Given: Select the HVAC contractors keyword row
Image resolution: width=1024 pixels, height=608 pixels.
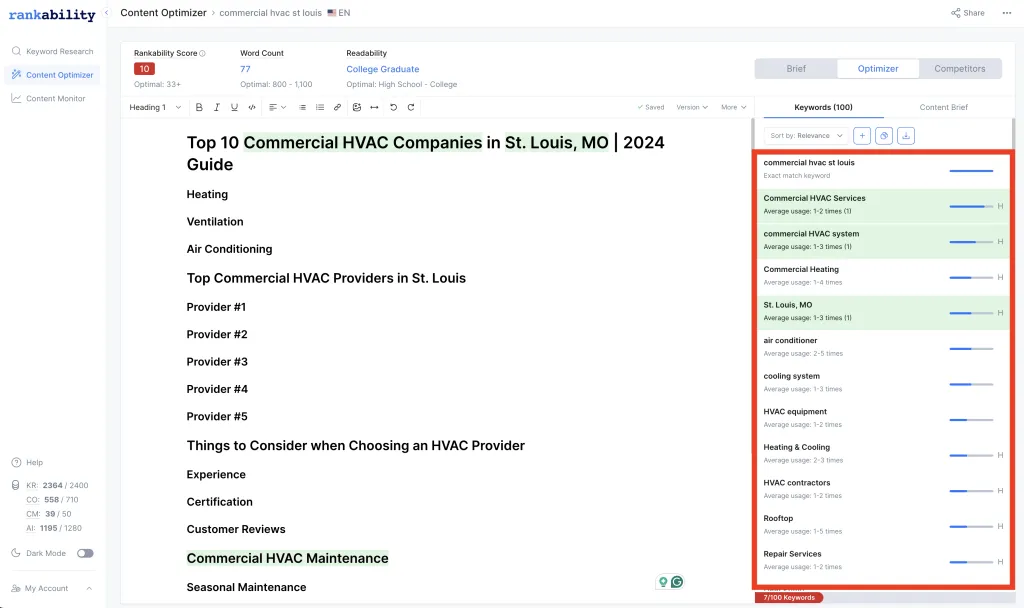Looking at the screenshot, I should coord(850,488).
